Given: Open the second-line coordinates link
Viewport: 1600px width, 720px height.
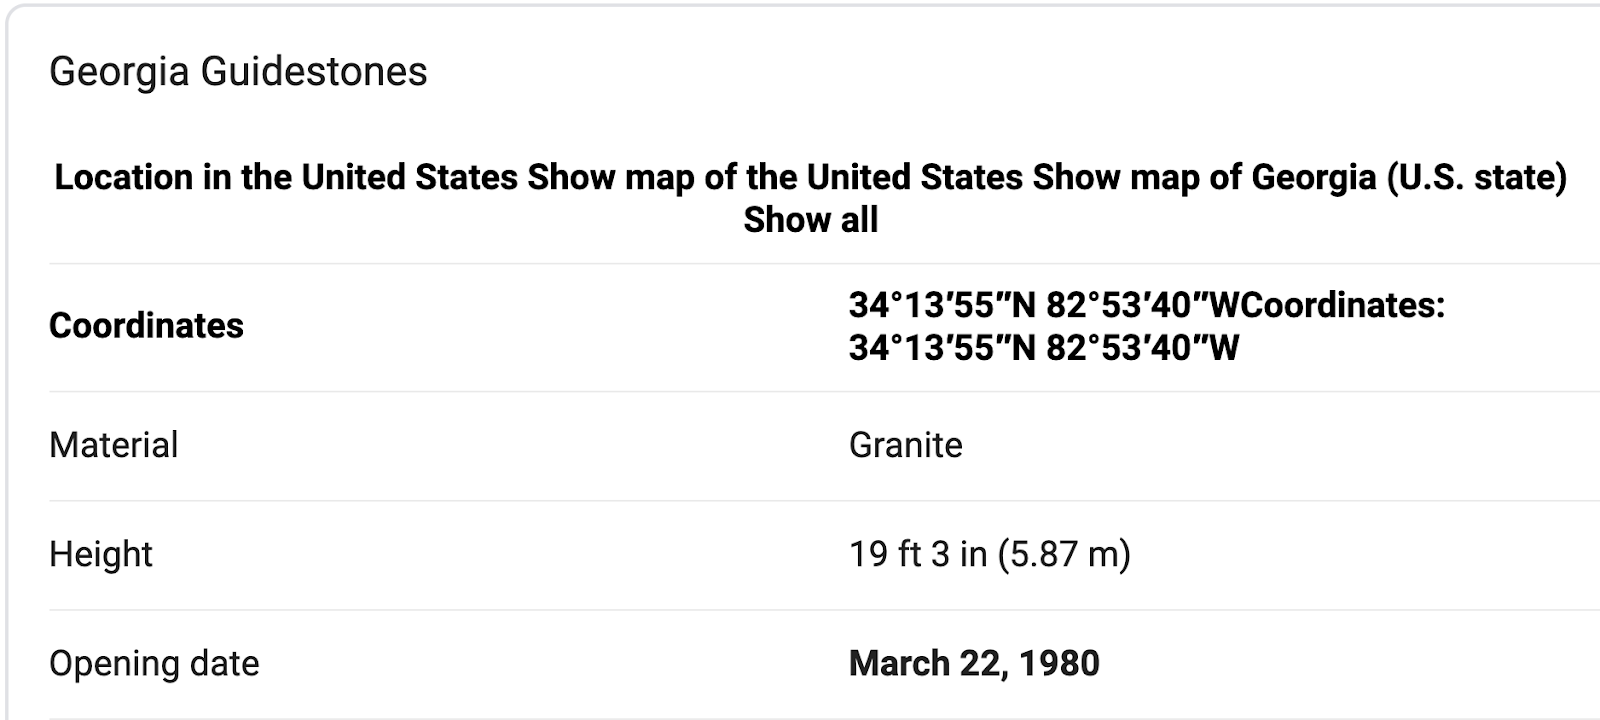Looking at the screenshot, I should [x=1043, y=348].
